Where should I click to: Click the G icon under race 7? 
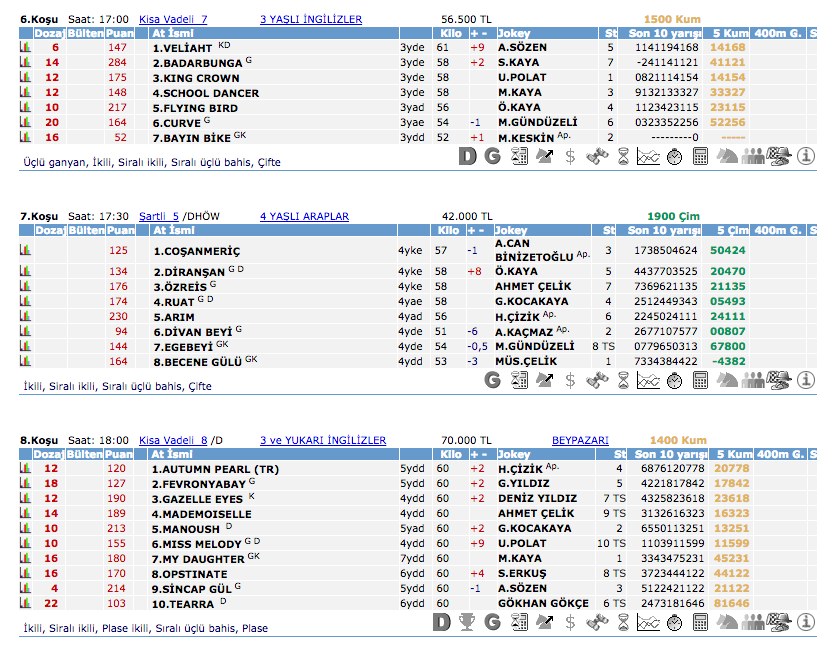pyautogui.click(x=492, y=380)
